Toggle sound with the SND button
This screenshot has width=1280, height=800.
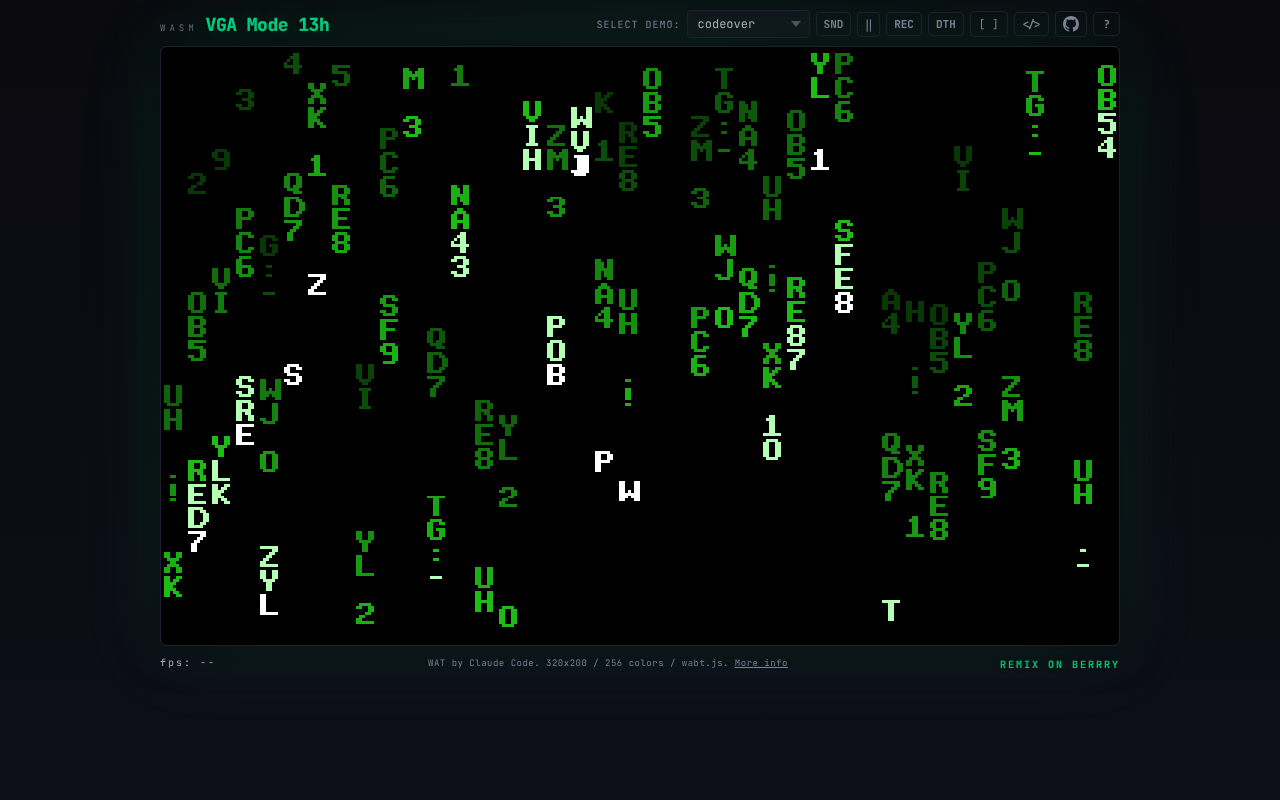pyautogui.click(x=833, y=23)
